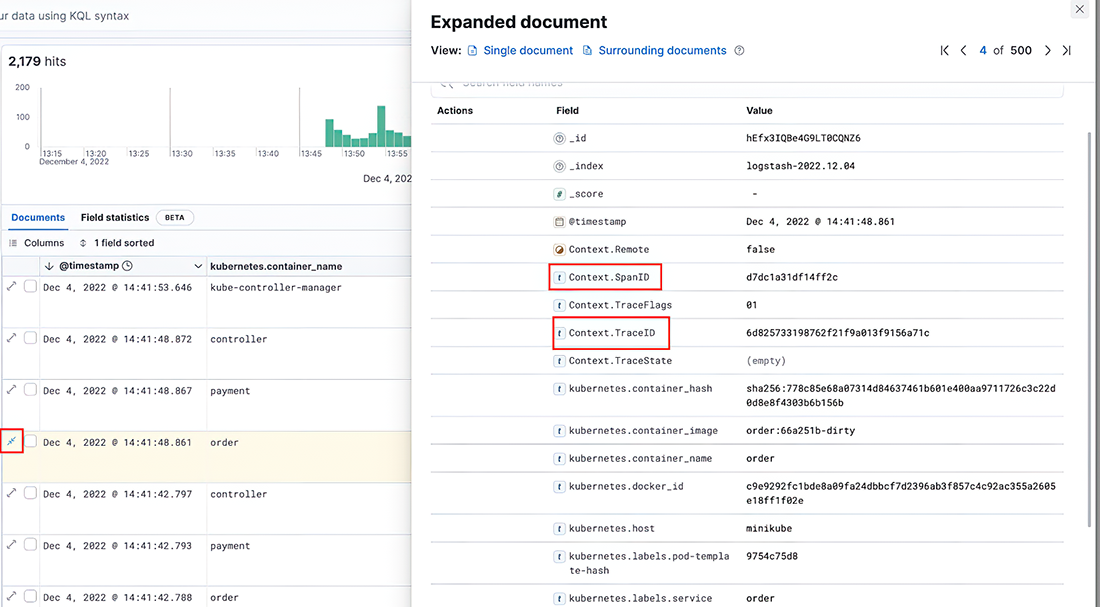This screenshot has width=1100, height=607.
Task: Go to next document arrow
Action: [x=1047, y=51]
